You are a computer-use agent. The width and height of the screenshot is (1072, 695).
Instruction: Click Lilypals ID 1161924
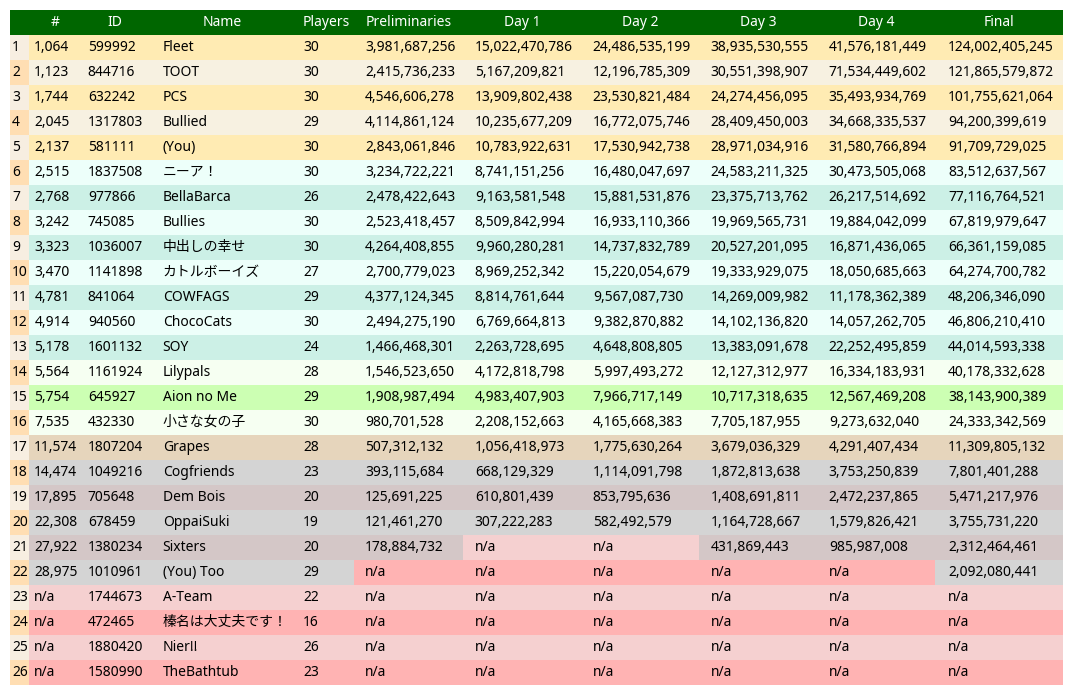tap(115, 372)
